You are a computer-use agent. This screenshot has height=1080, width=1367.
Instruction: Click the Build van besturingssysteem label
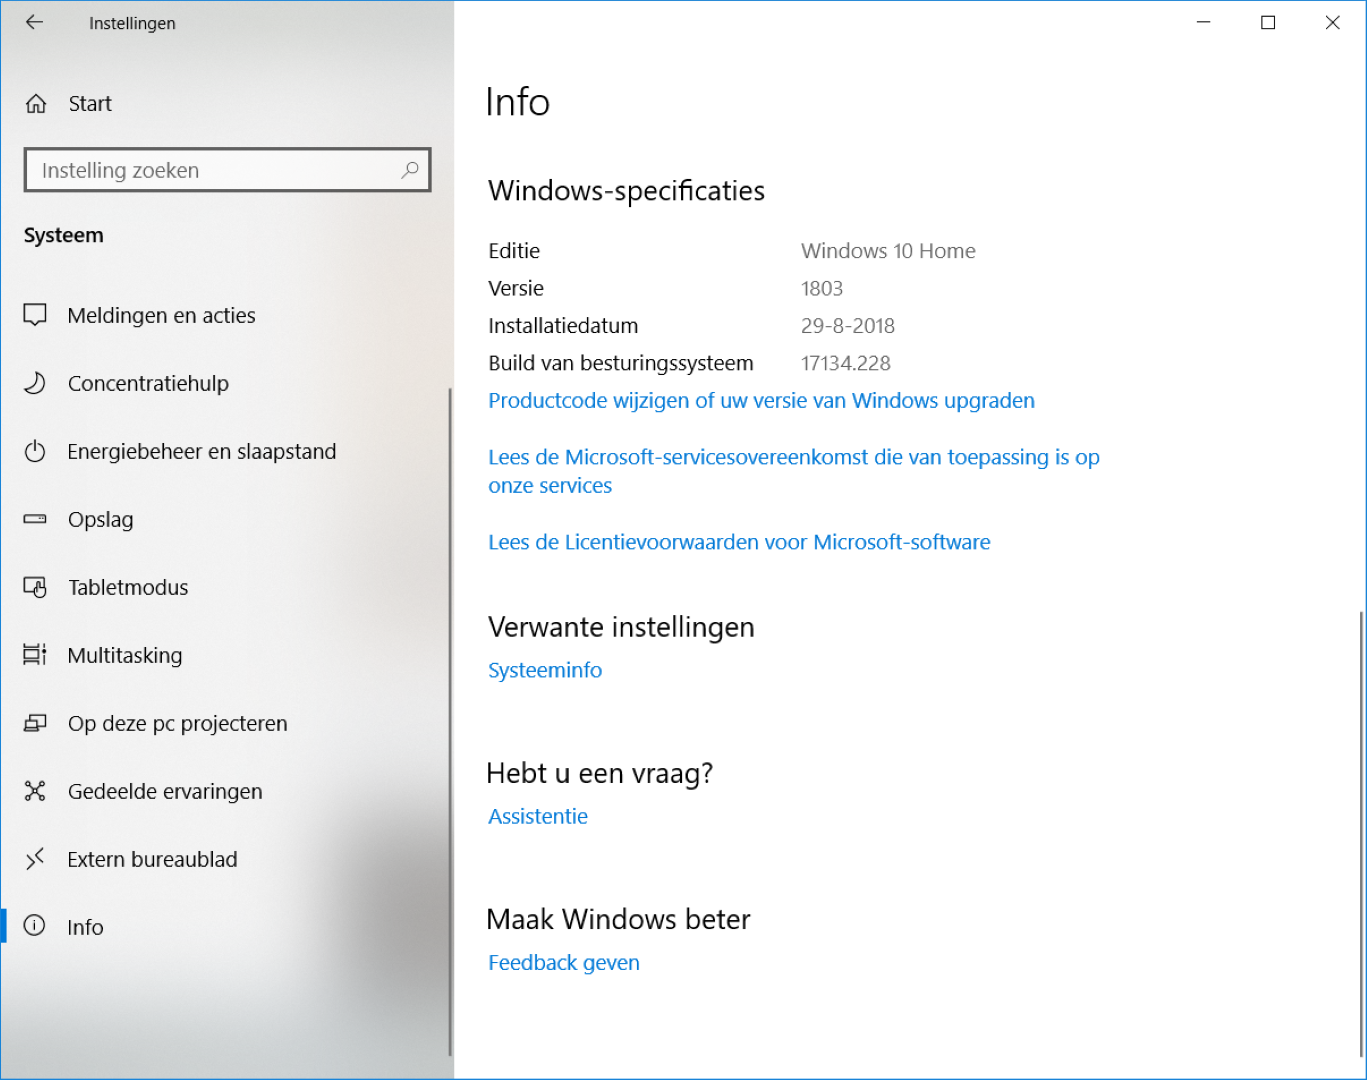(x=621, y=364)
